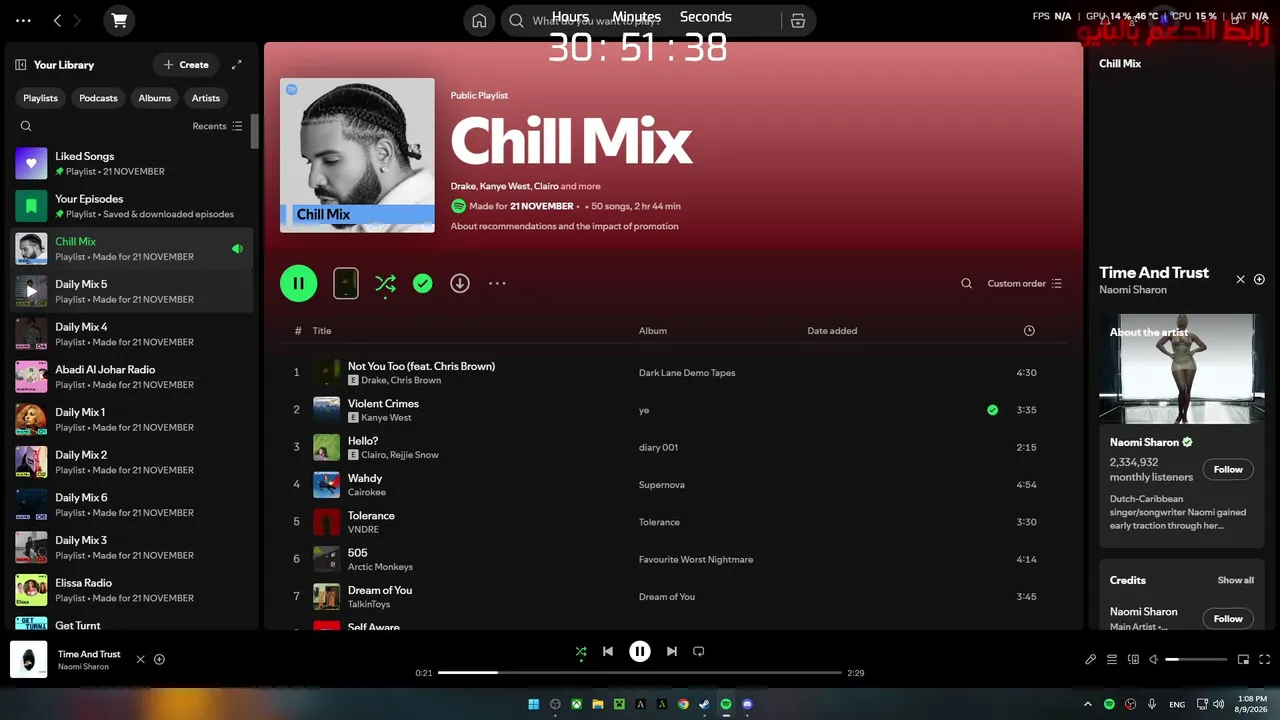Toggle repeat in the bottom player
This screenshot has width=1280, height=720.
click(699, 651)
